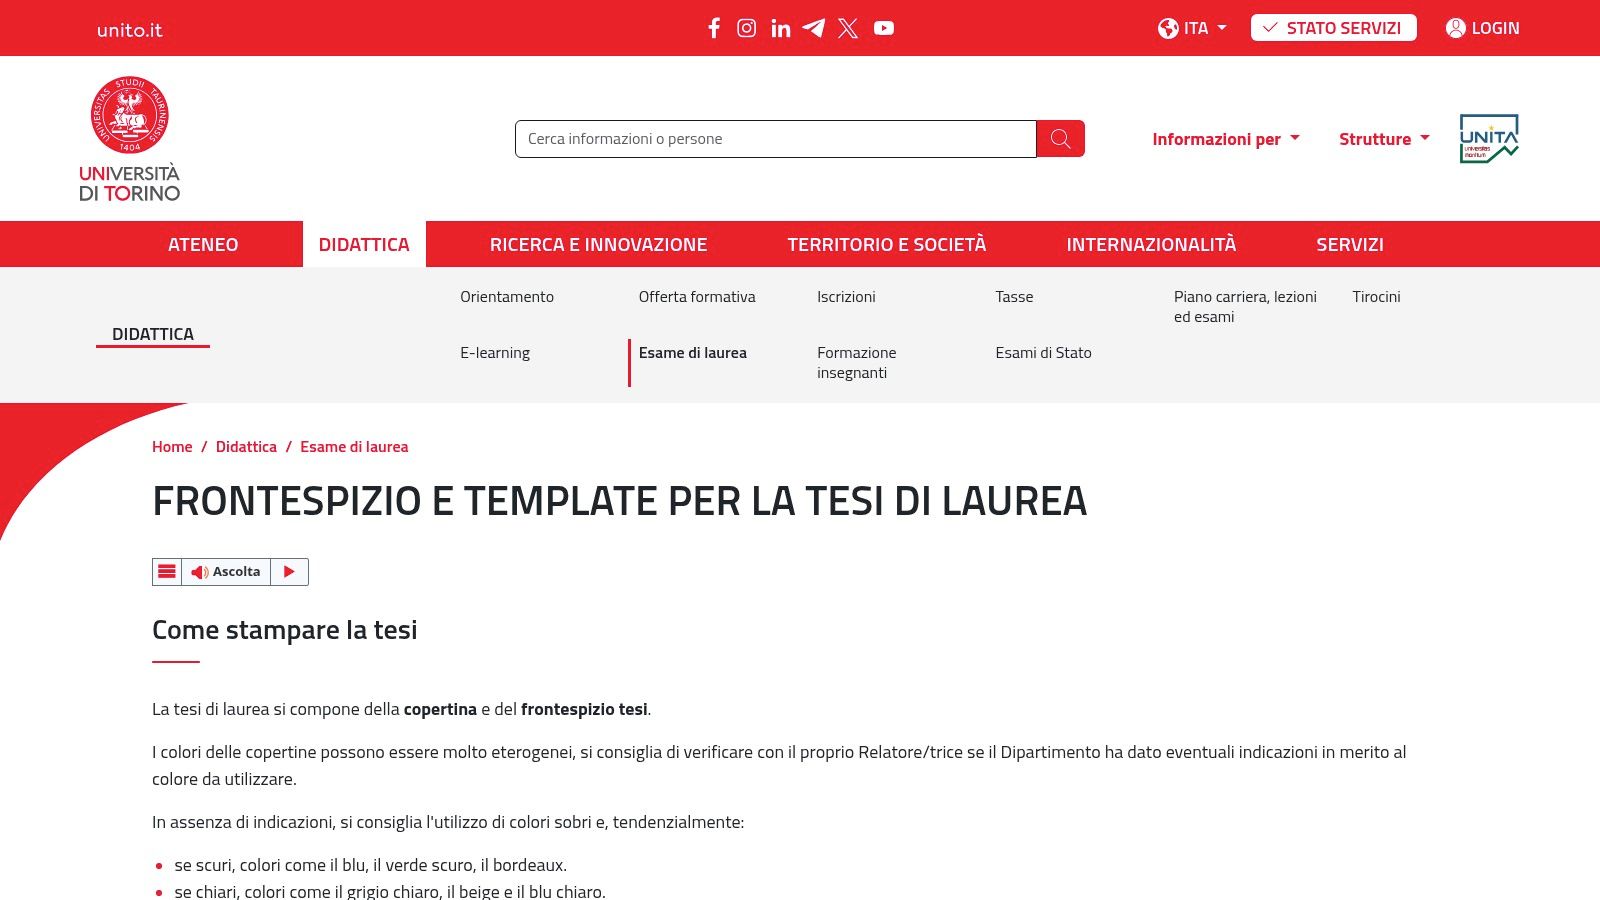This screenshot has height=900, width=1600.
Task: Open the SERVIZI menu item
Action: coord(1349,244)
